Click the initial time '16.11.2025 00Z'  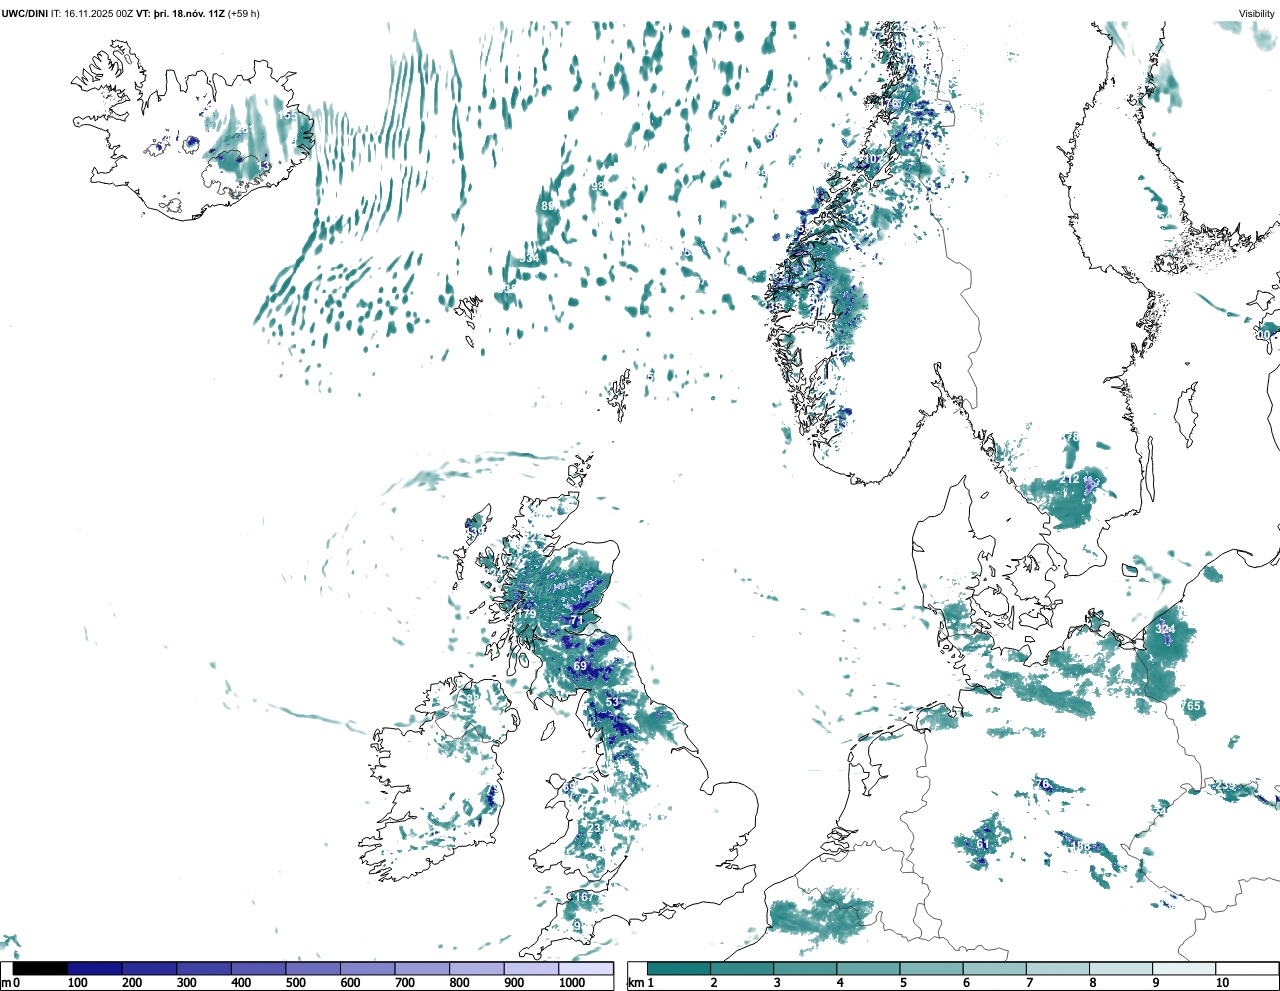tap(99, 14)
